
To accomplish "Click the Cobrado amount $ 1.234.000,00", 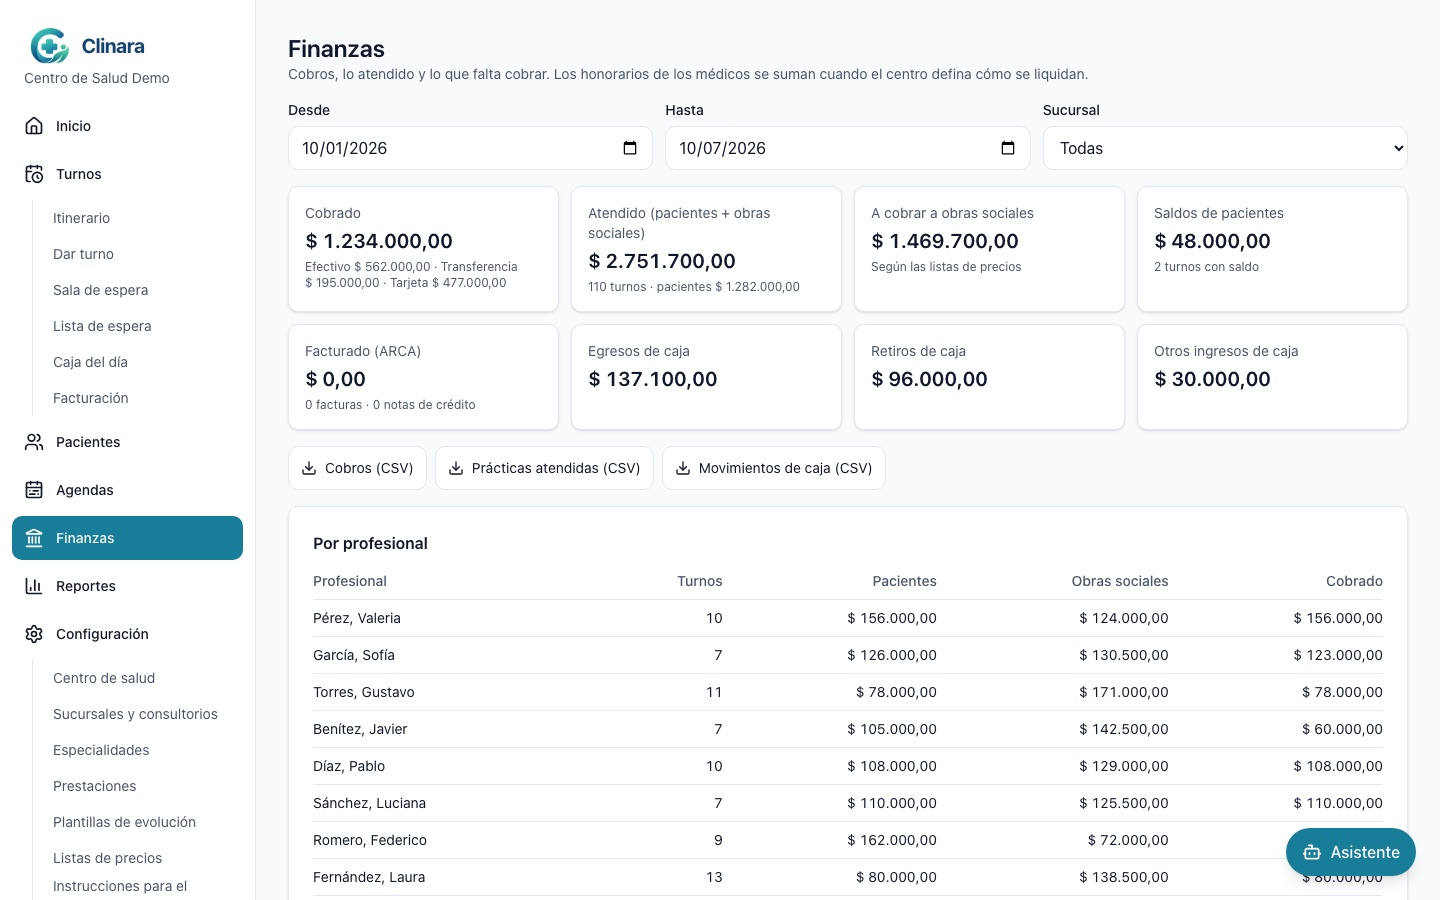I will coord(379,241).
